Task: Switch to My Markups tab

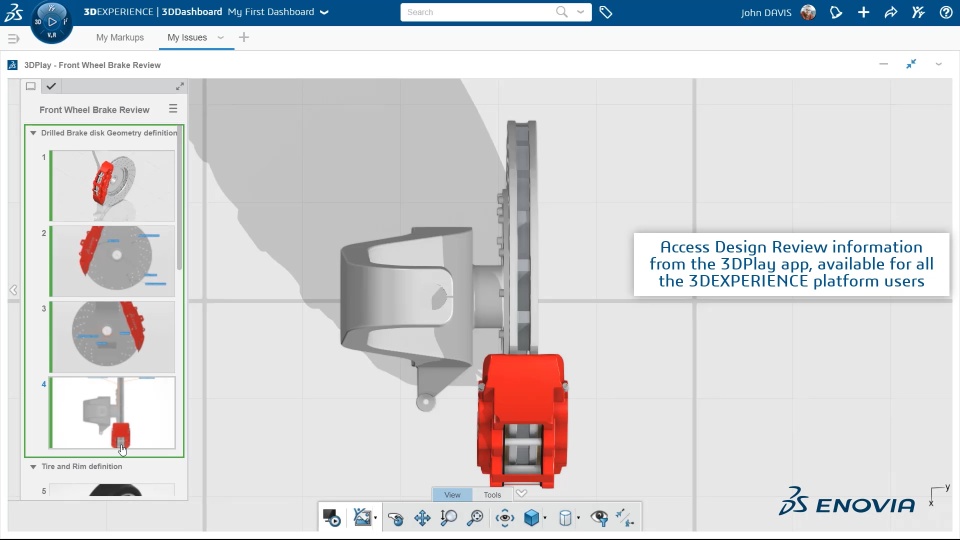Action: (x=120, y=37)
